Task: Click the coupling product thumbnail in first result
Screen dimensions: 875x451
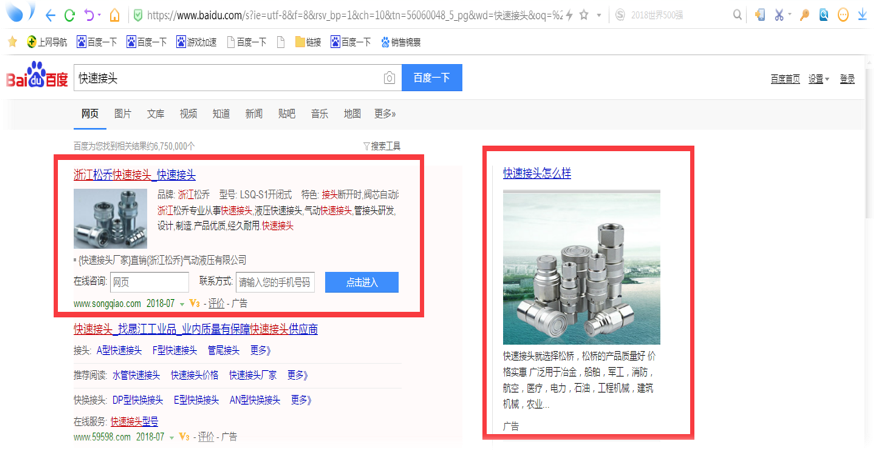Action: pyautogui.click(x=110, y=219)
